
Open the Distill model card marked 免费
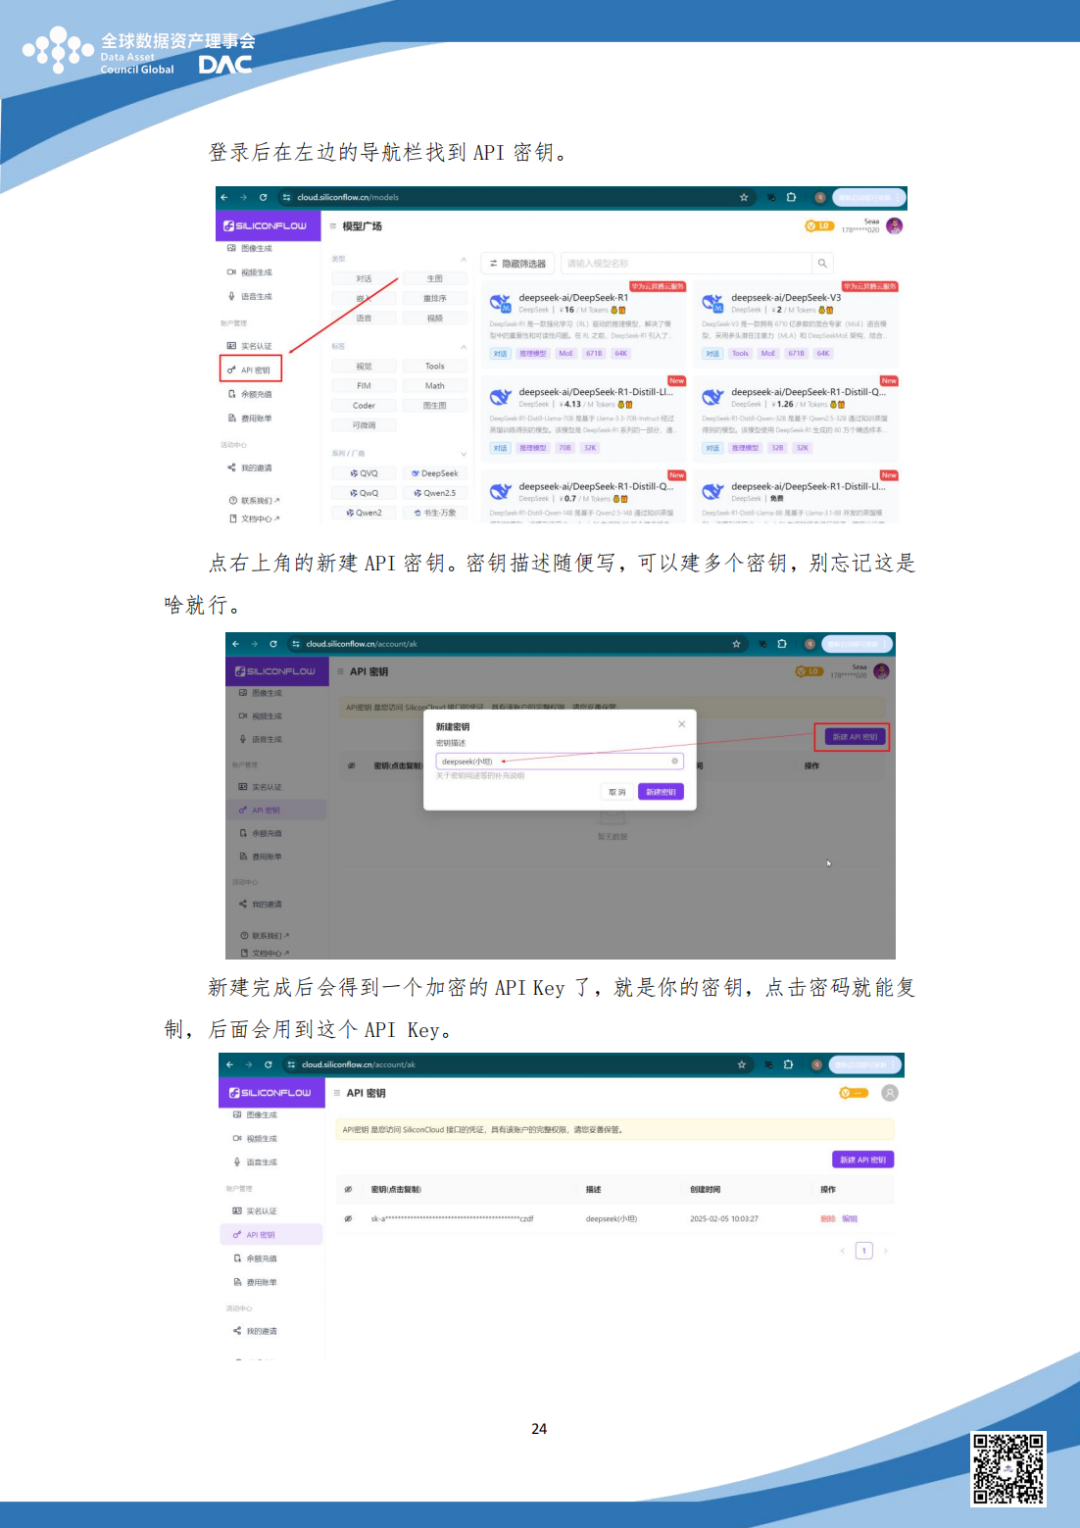[x=798, y=497]
